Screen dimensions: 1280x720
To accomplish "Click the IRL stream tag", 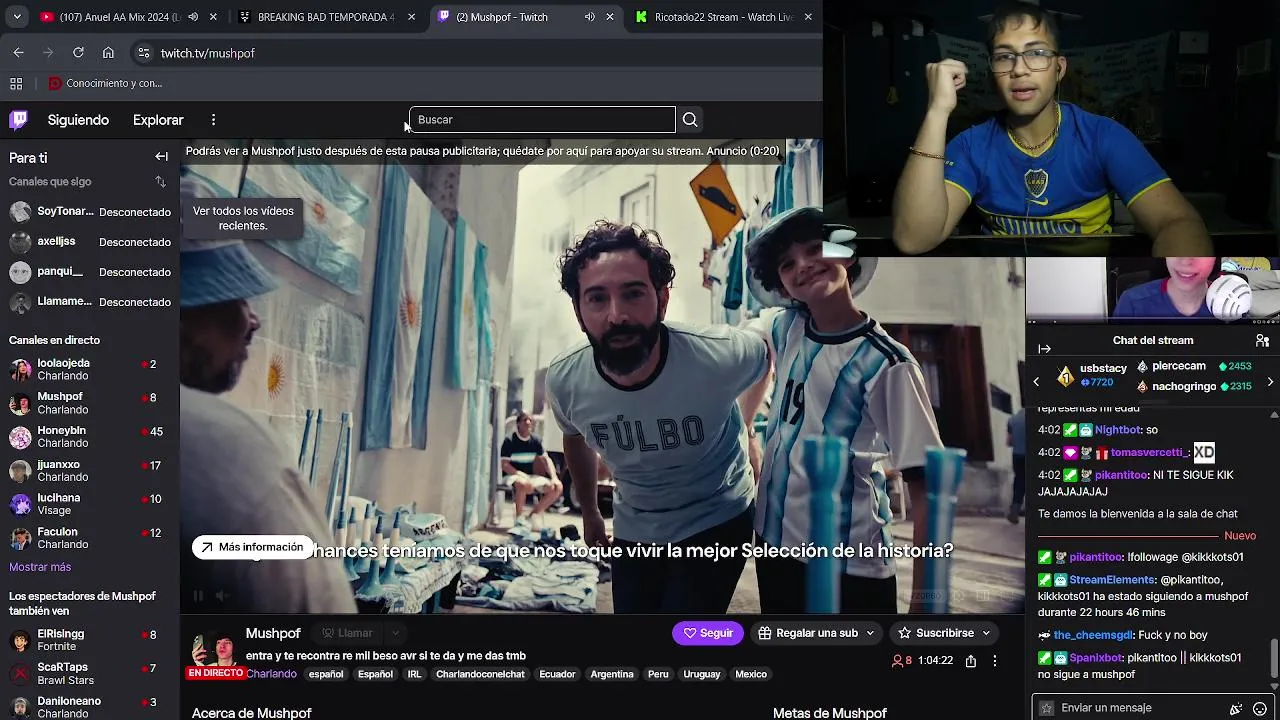I will pyautogui.click(x=414, y=674).
